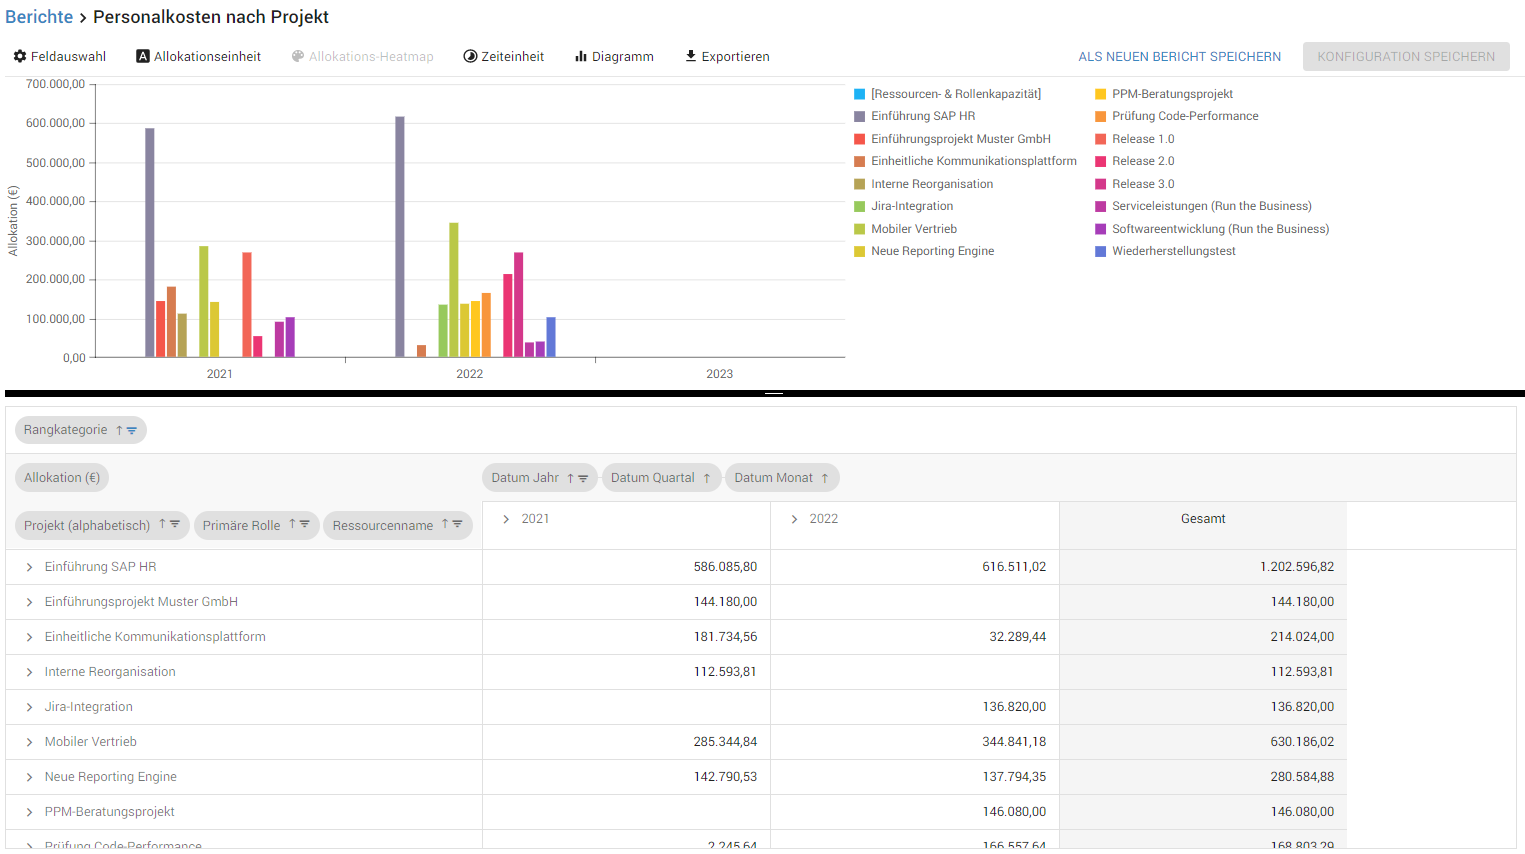This screenshot has width=1525, height=854.
Task: Expand the PPM-Beratungsprojekt row
Action: tap(29, 812)
